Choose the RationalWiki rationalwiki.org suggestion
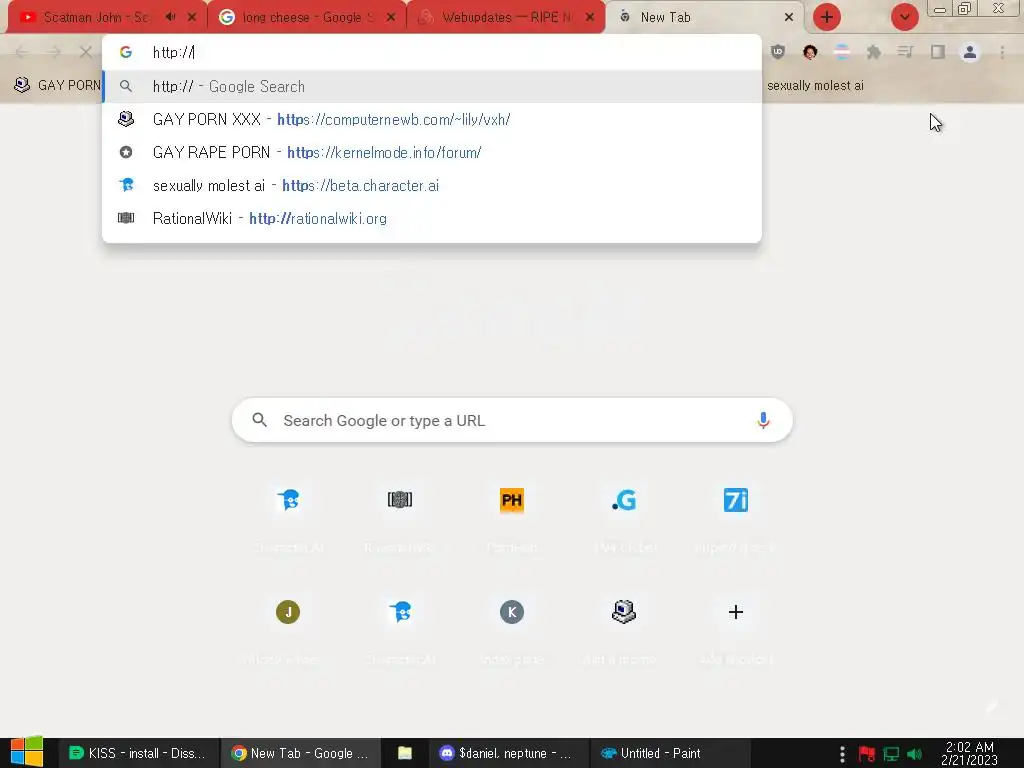Image resolution: width=1024 pixels, height=768 pixels. (432, 218)
